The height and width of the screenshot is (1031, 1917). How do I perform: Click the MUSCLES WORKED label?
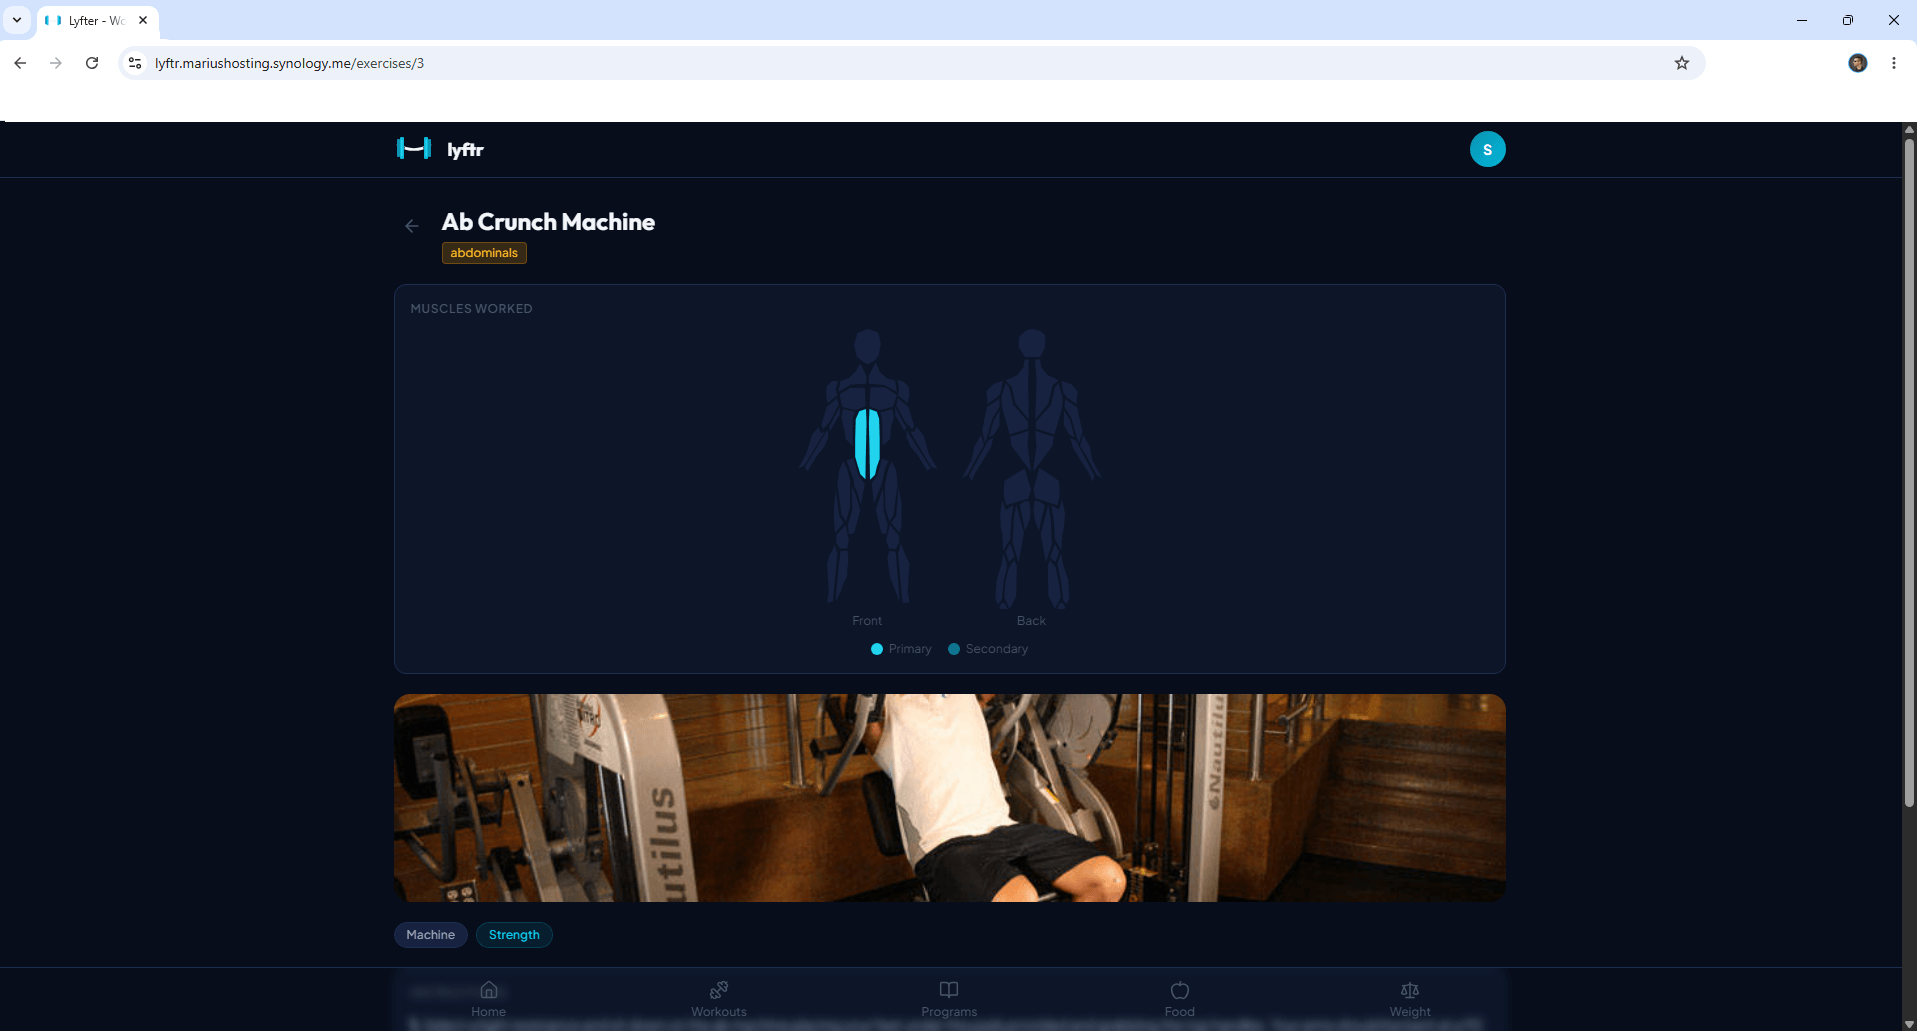coord(471,309)
